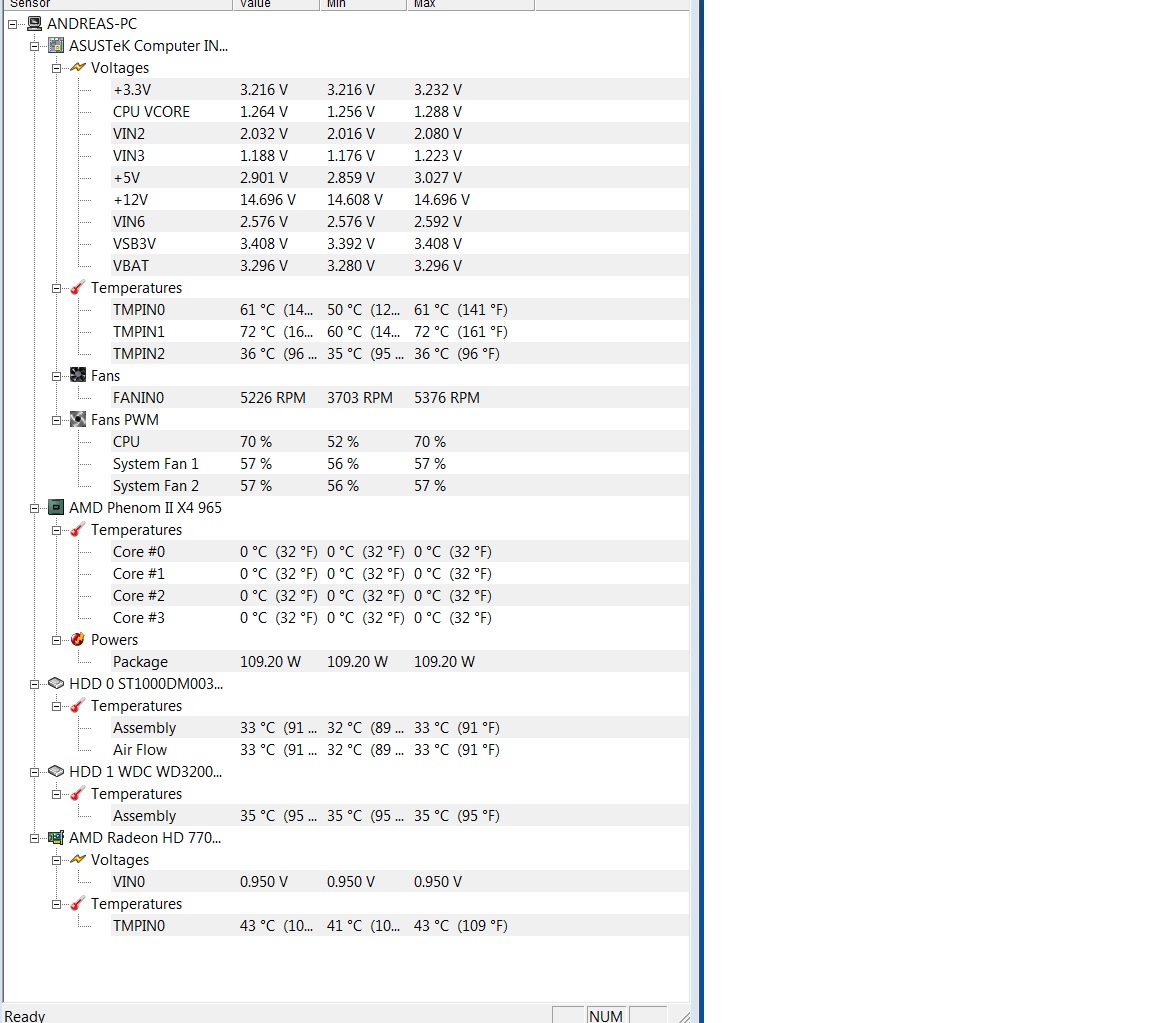Screen dimensions: 1152x1023
Task: Click the HDD 1 Temperatures thermometer icon
Action: tap(78, 794)
